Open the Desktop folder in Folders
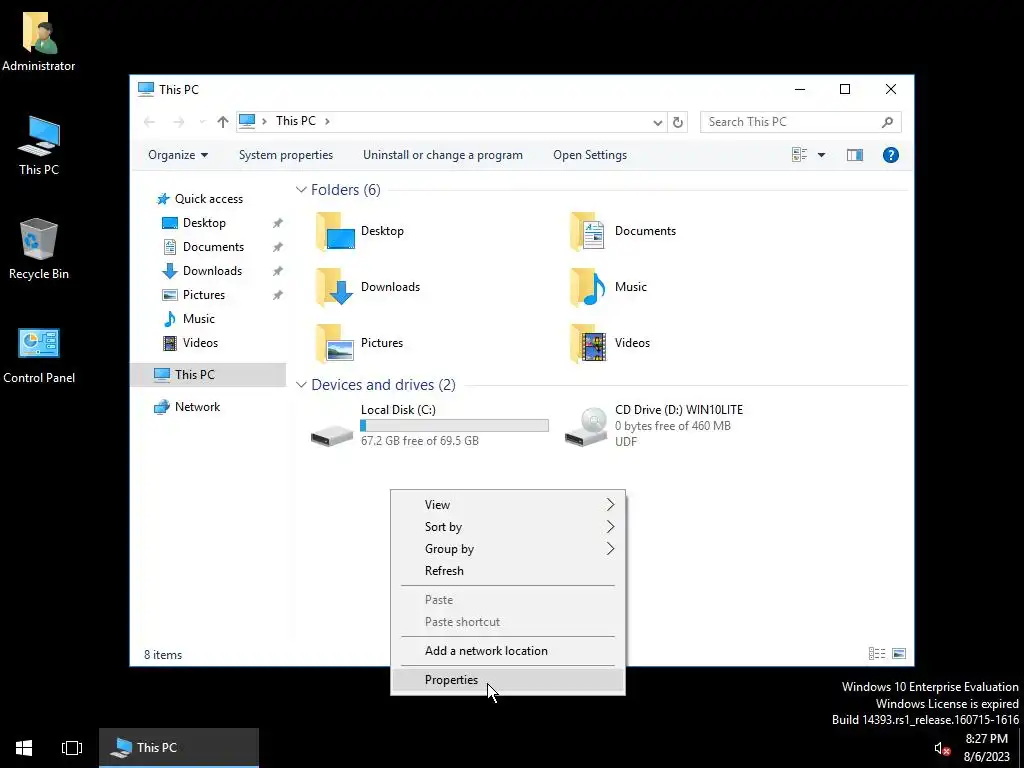Image resolution: width=1024 pixels, height=768 pixels. (x=360, y=231)
